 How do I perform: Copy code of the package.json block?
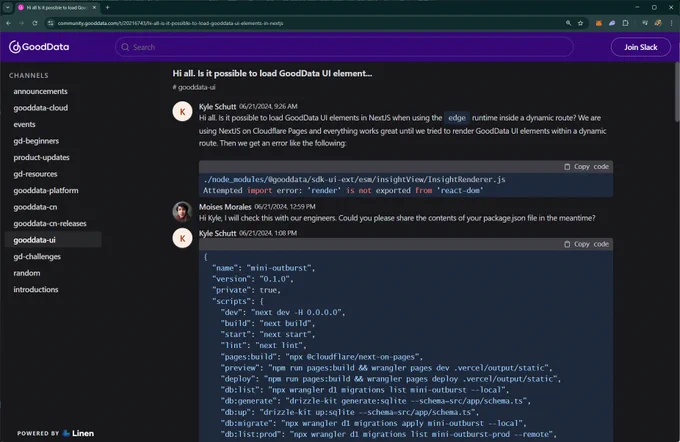click(x=587, y=244)
